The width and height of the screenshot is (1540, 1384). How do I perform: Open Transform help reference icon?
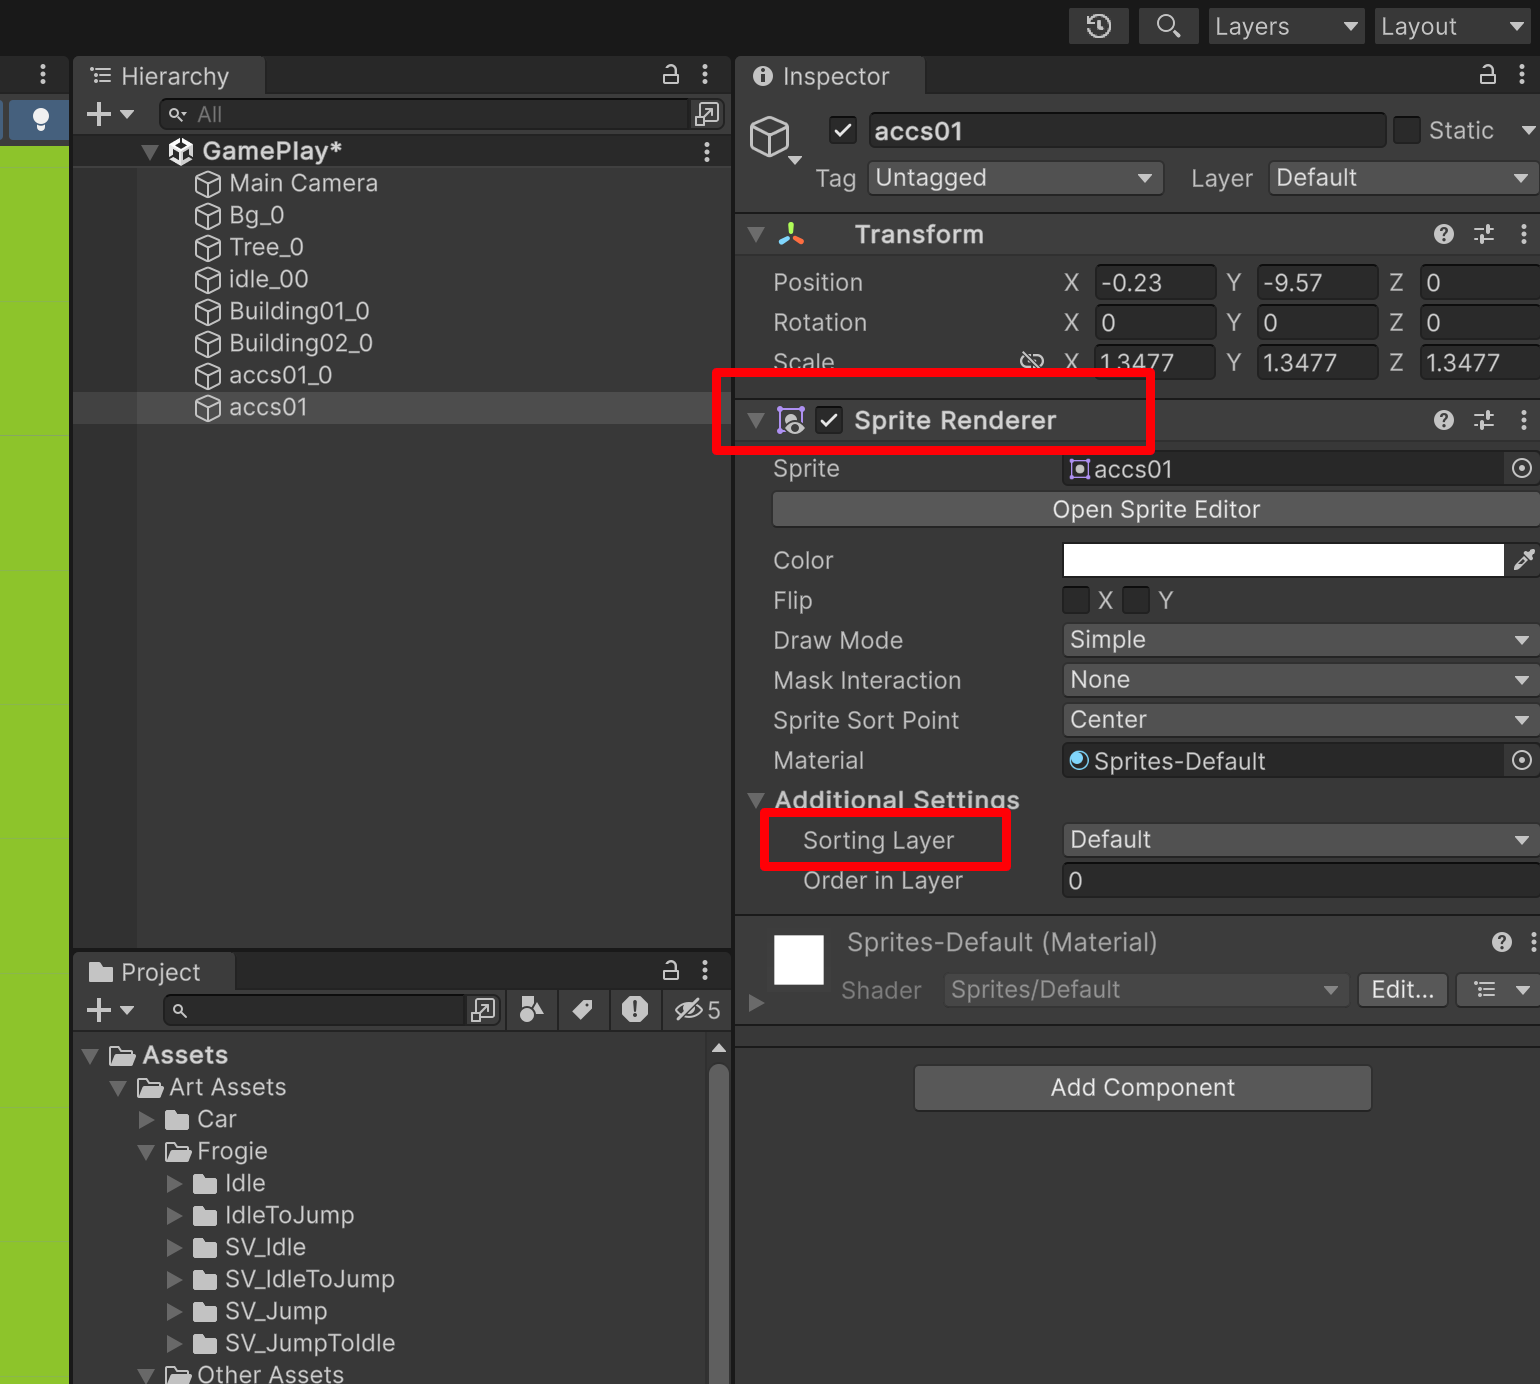(x=1444, y=234)
